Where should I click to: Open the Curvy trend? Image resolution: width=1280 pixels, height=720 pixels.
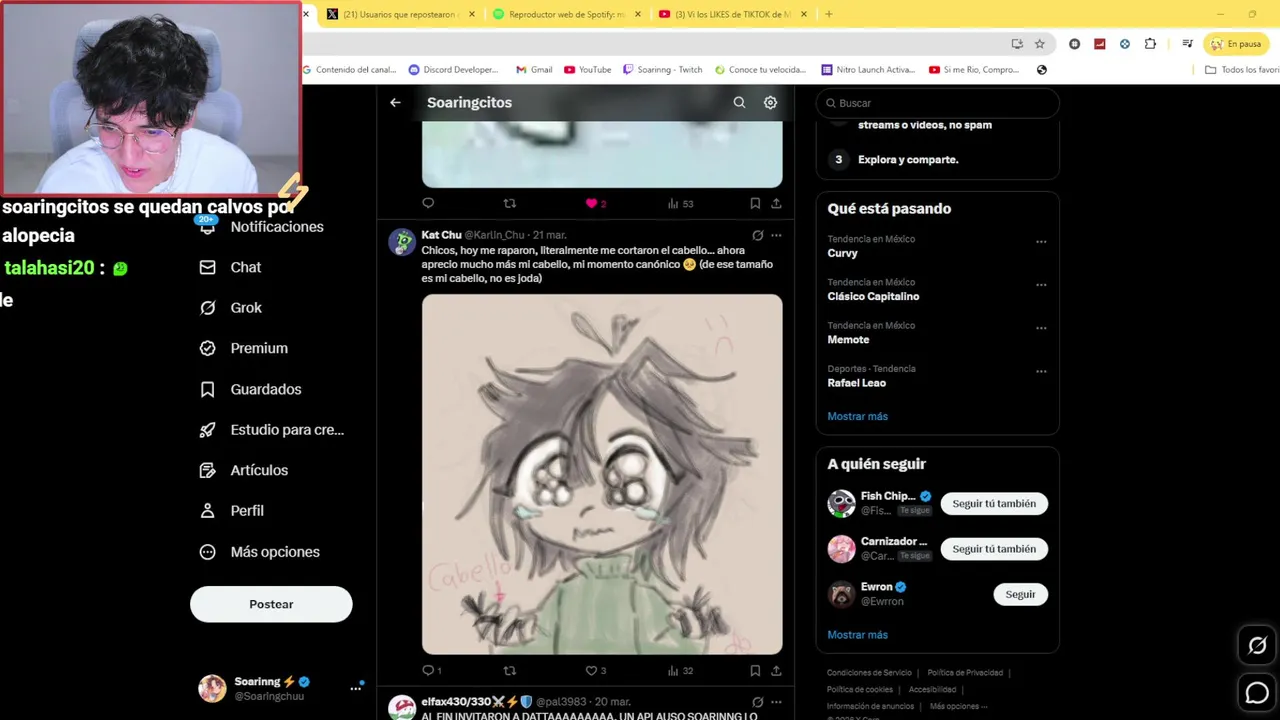[x=842, y=253]
